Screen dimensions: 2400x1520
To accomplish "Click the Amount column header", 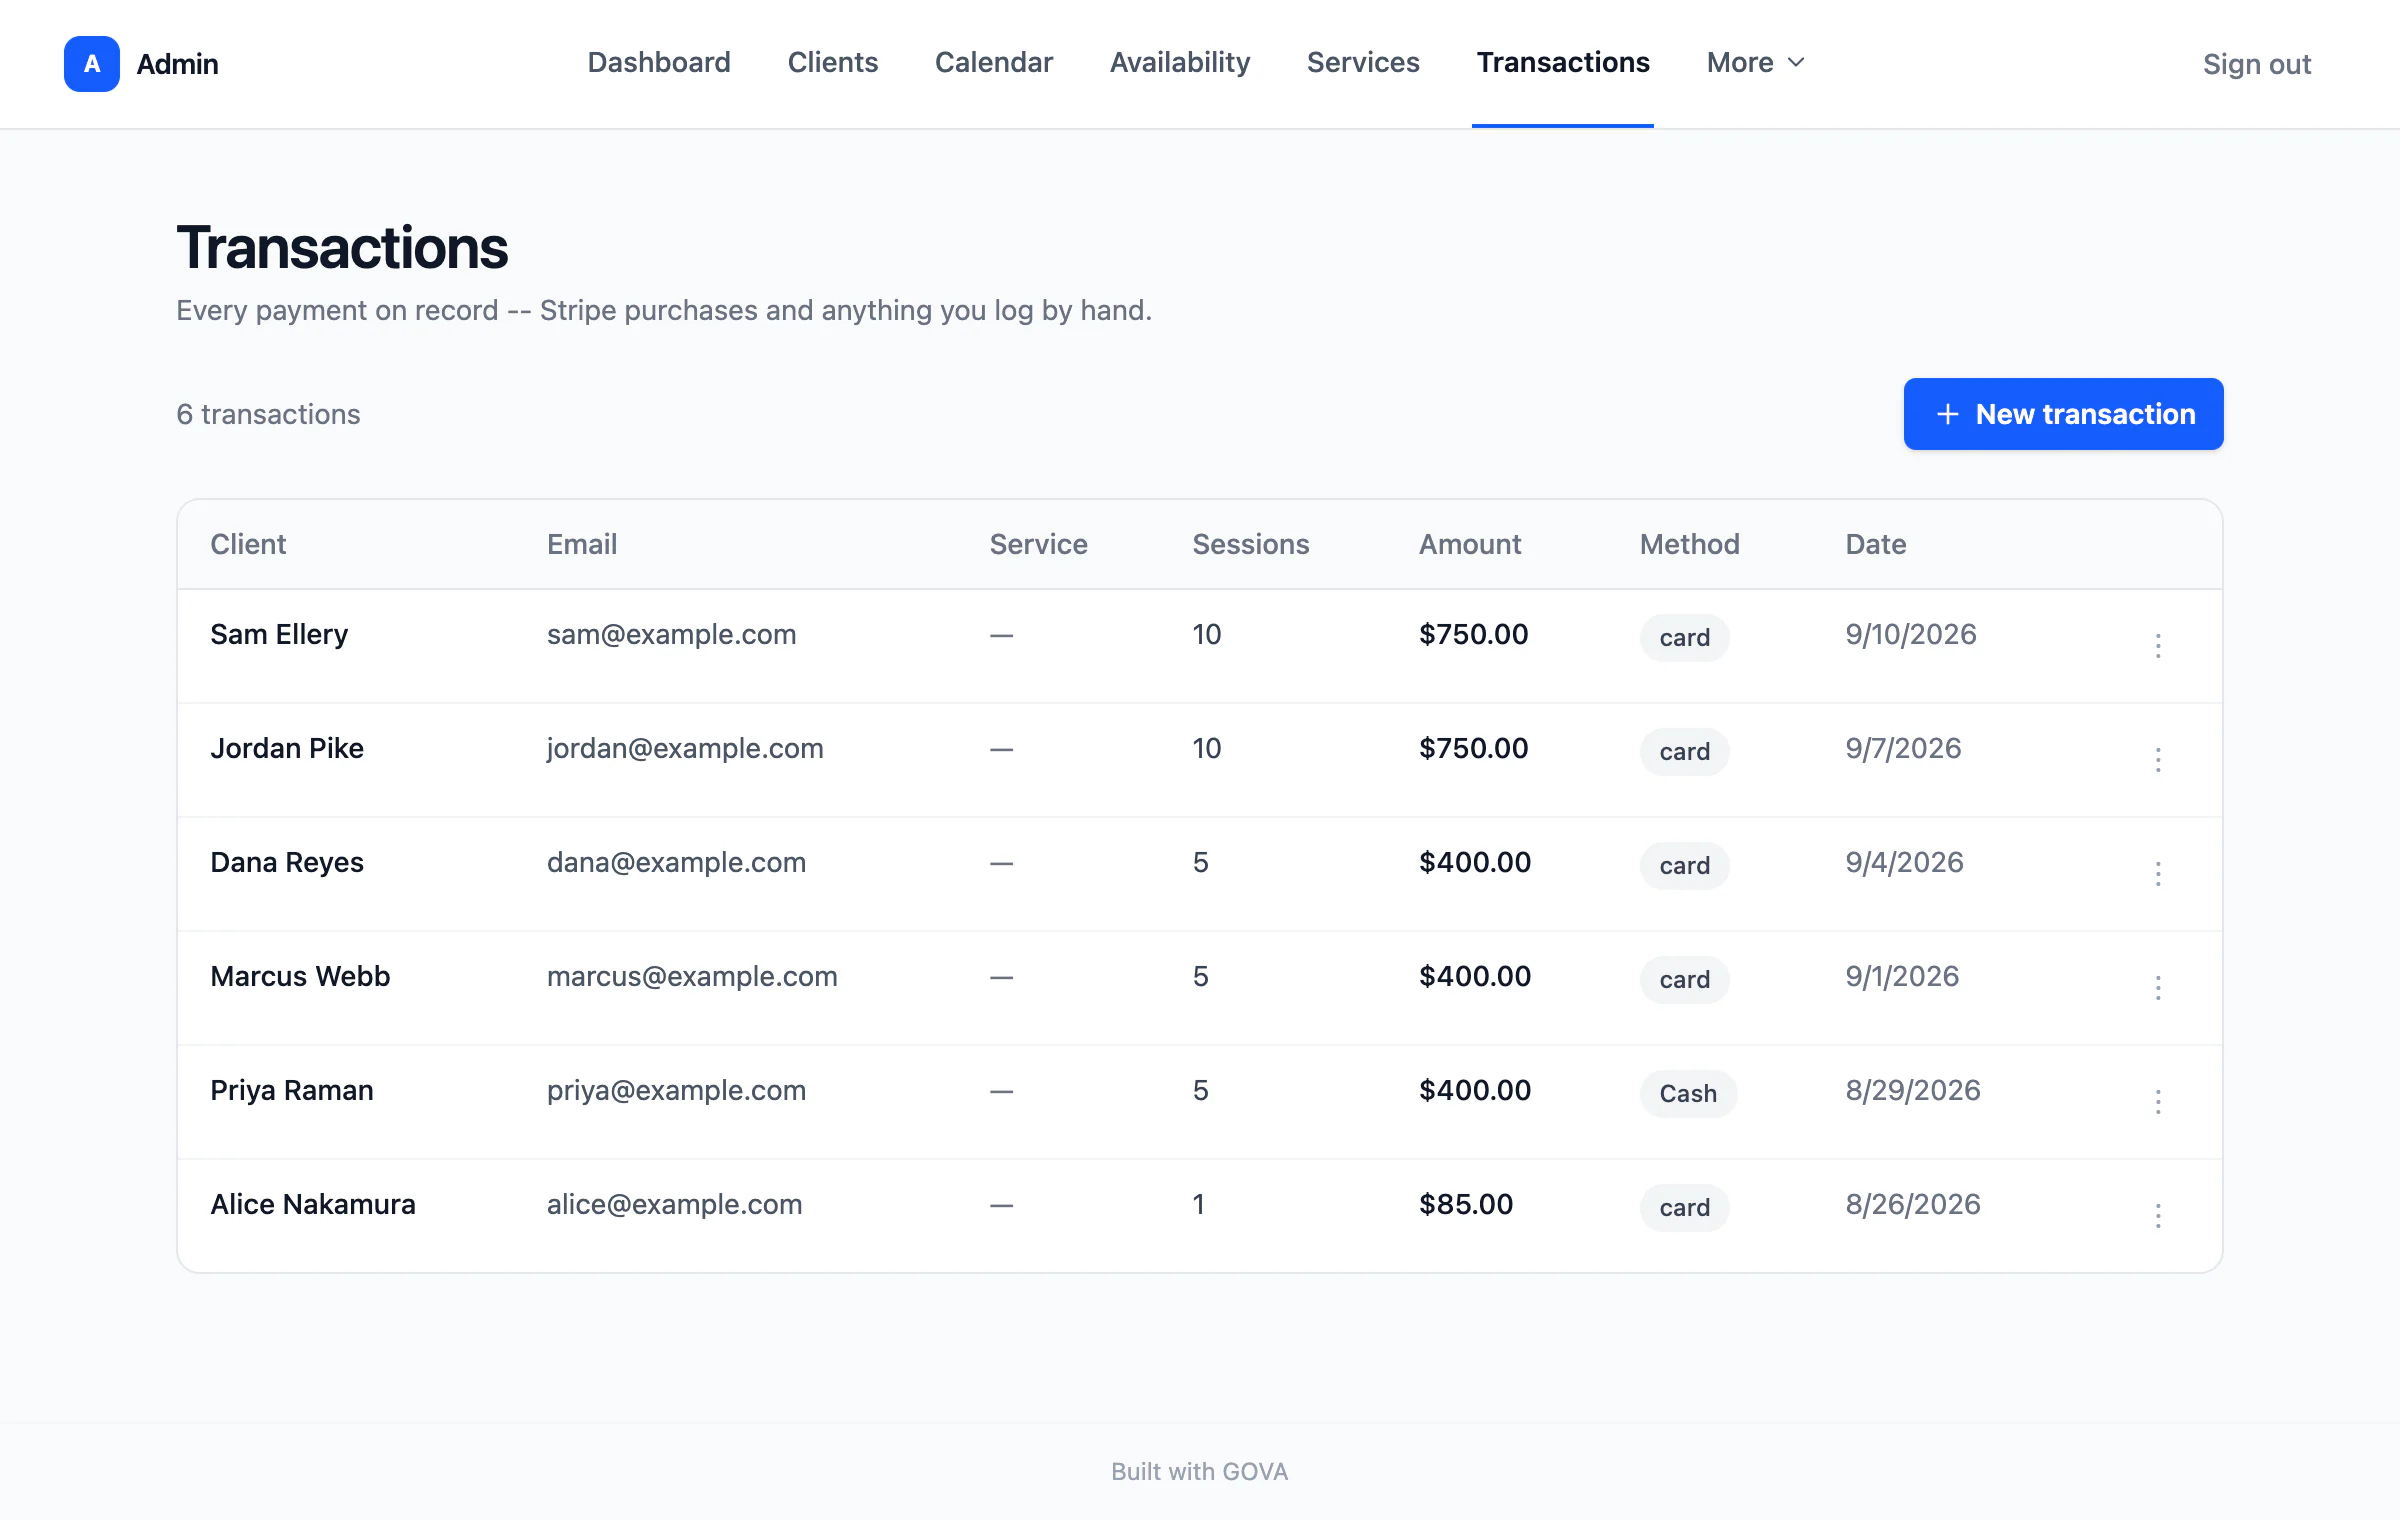I will tap(1470, 544).
